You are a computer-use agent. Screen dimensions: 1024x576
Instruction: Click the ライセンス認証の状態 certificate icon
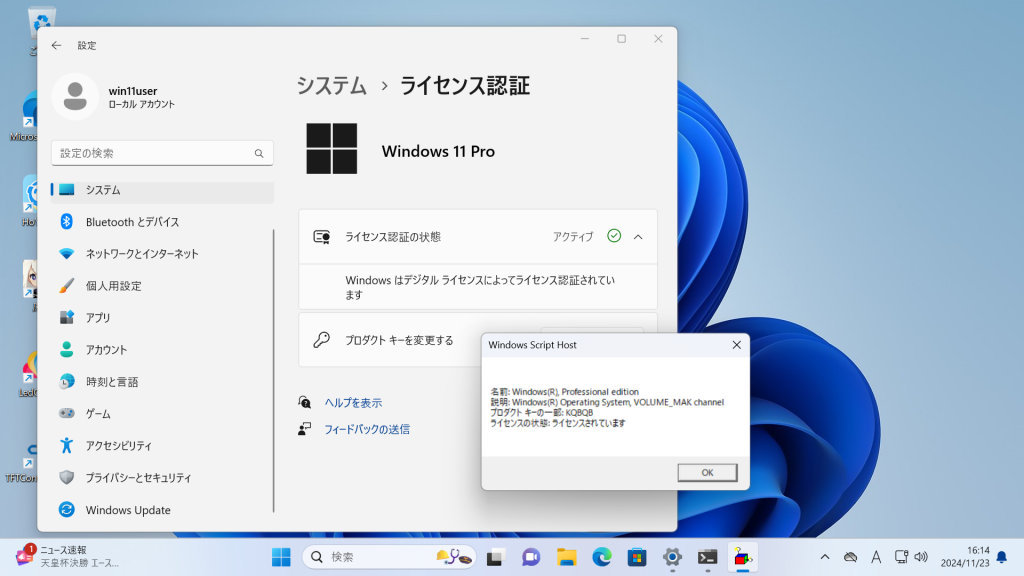[321, 237]
